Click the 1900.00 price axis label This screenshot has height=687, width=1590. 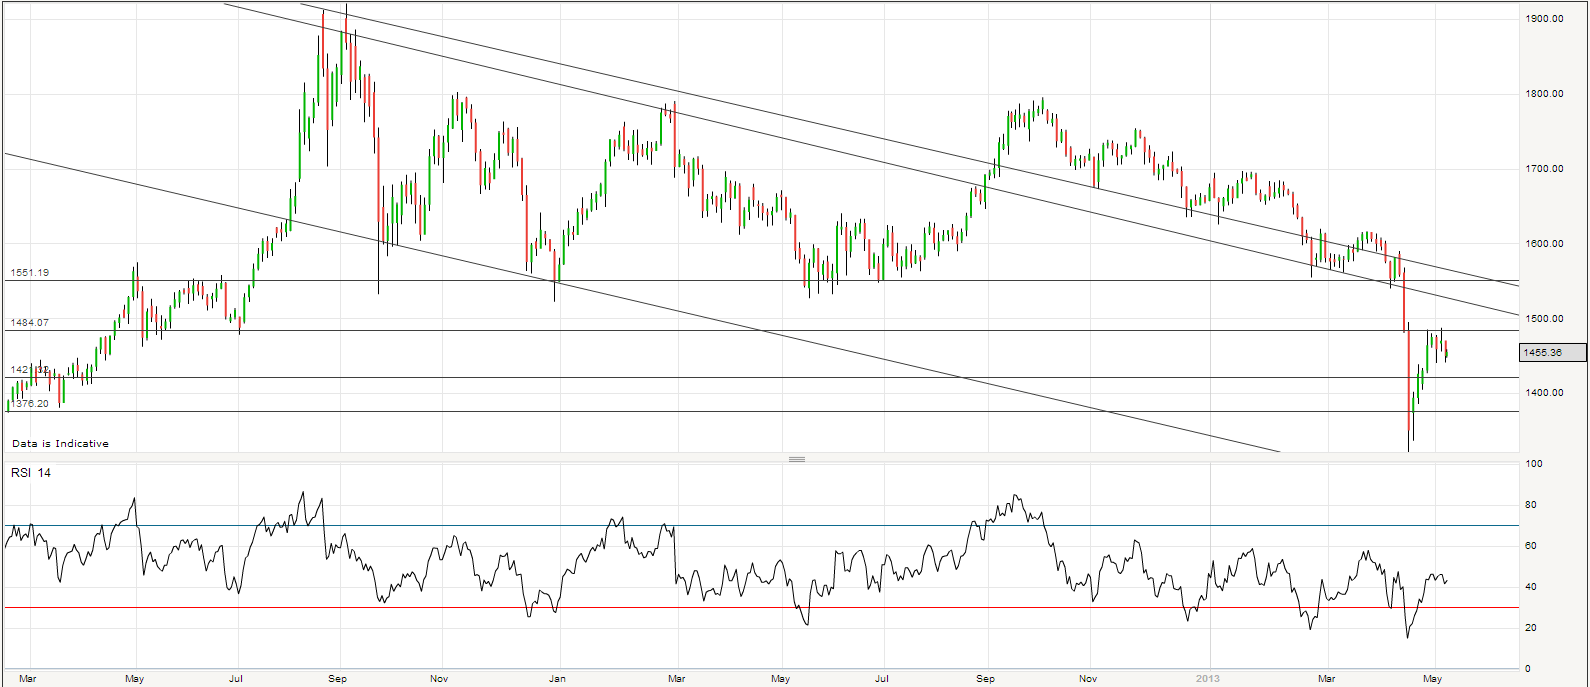click(x=1545, y=19)
